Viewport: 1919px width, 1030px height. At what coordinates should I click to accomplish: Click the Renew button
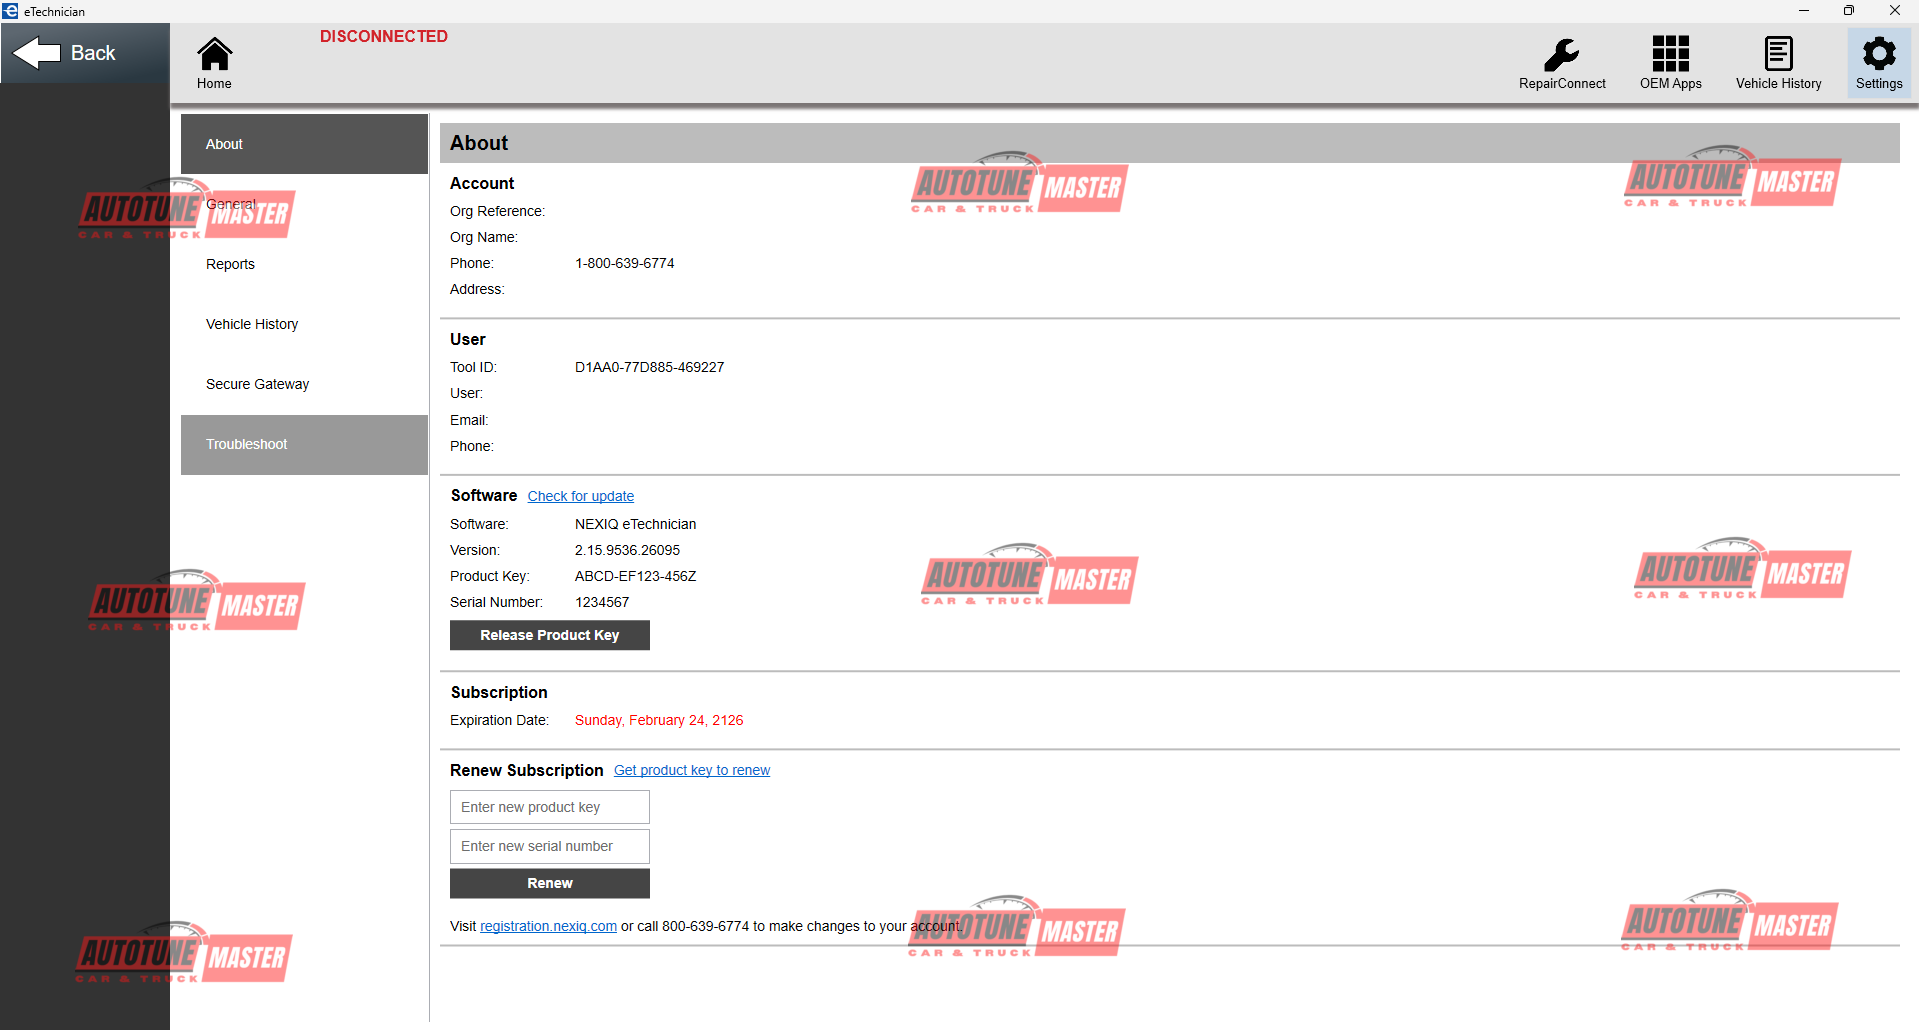pyautogui.click(x=549, y=883)
